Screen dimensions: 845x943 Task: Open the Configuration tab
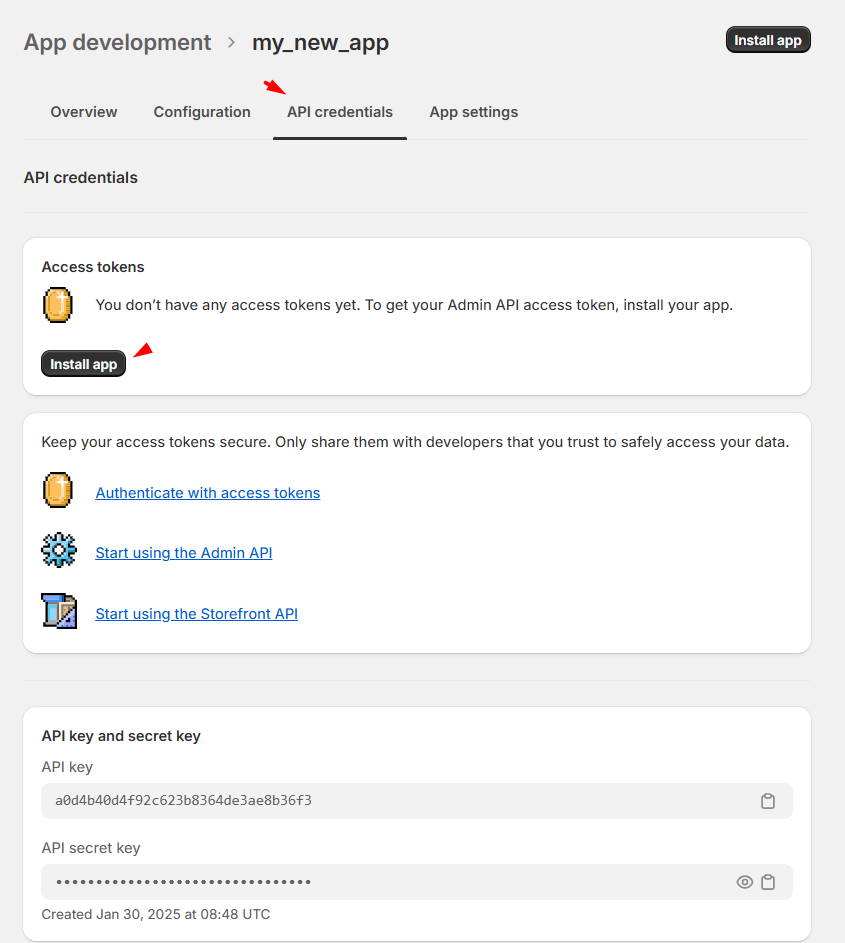(202, 112)
